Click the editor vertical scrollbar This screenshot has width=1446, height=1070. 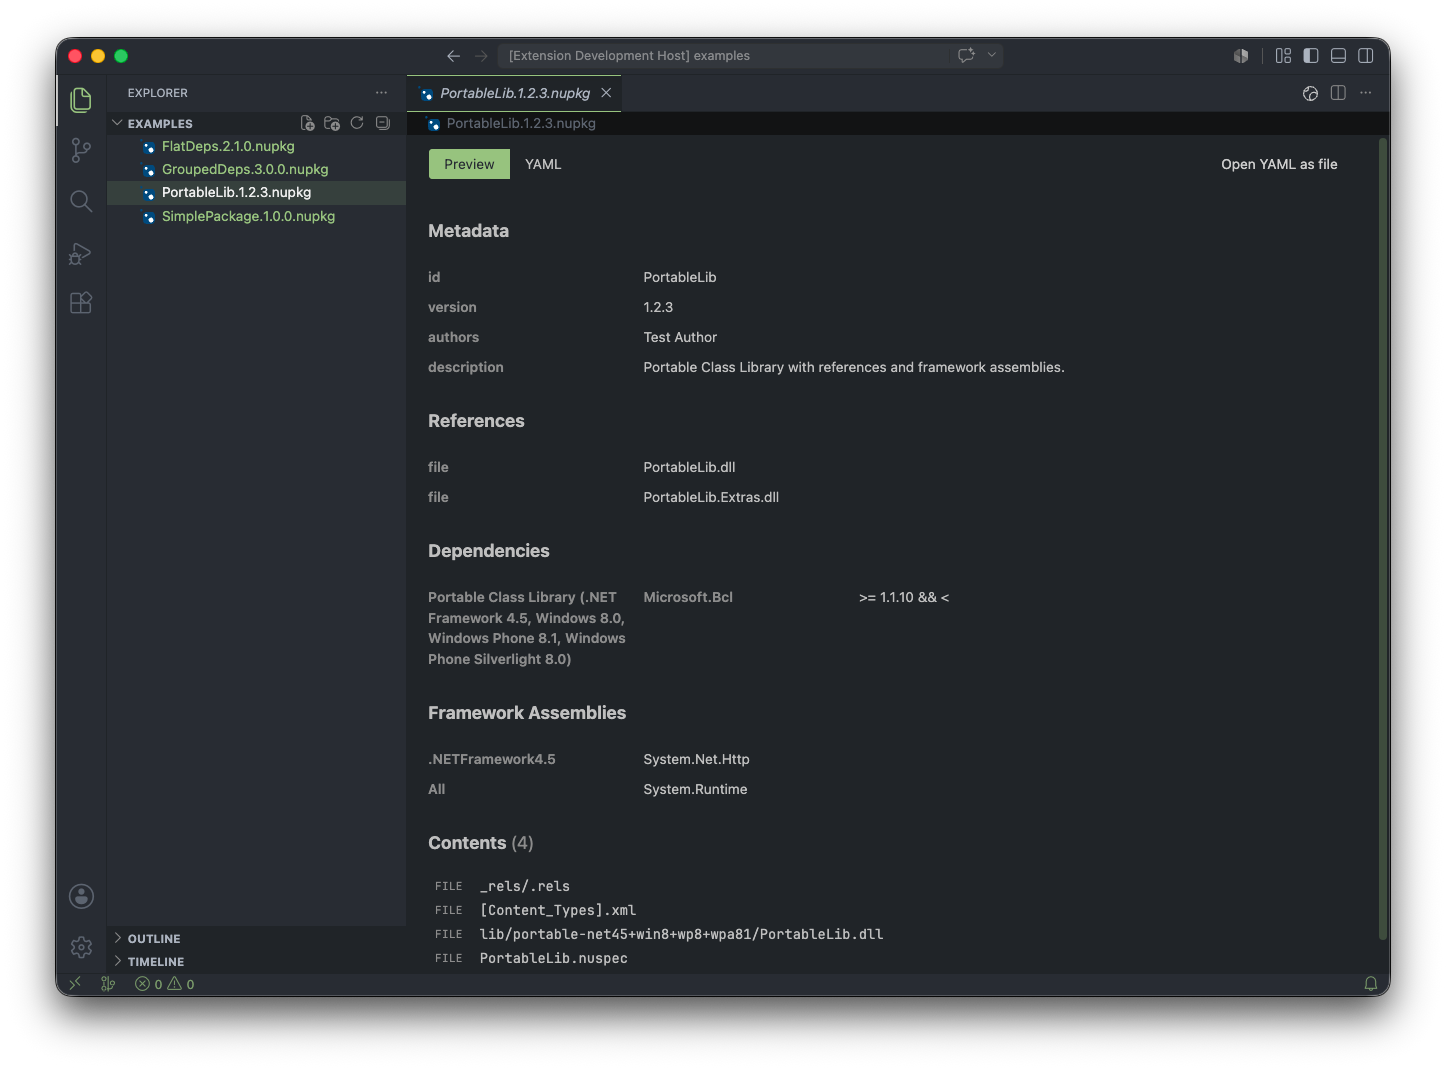coord(1383,540)
